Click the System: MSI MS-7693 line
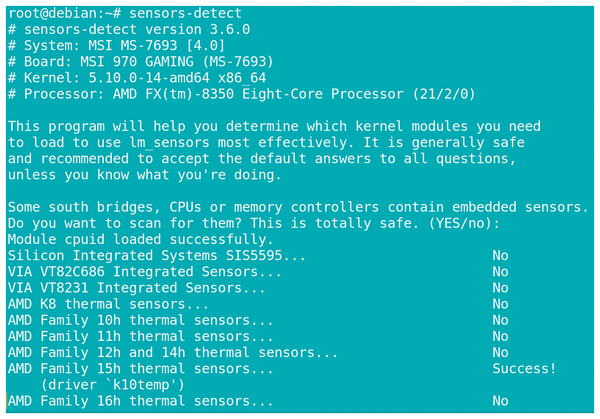The image size is (600, 419). click(116, 46)
